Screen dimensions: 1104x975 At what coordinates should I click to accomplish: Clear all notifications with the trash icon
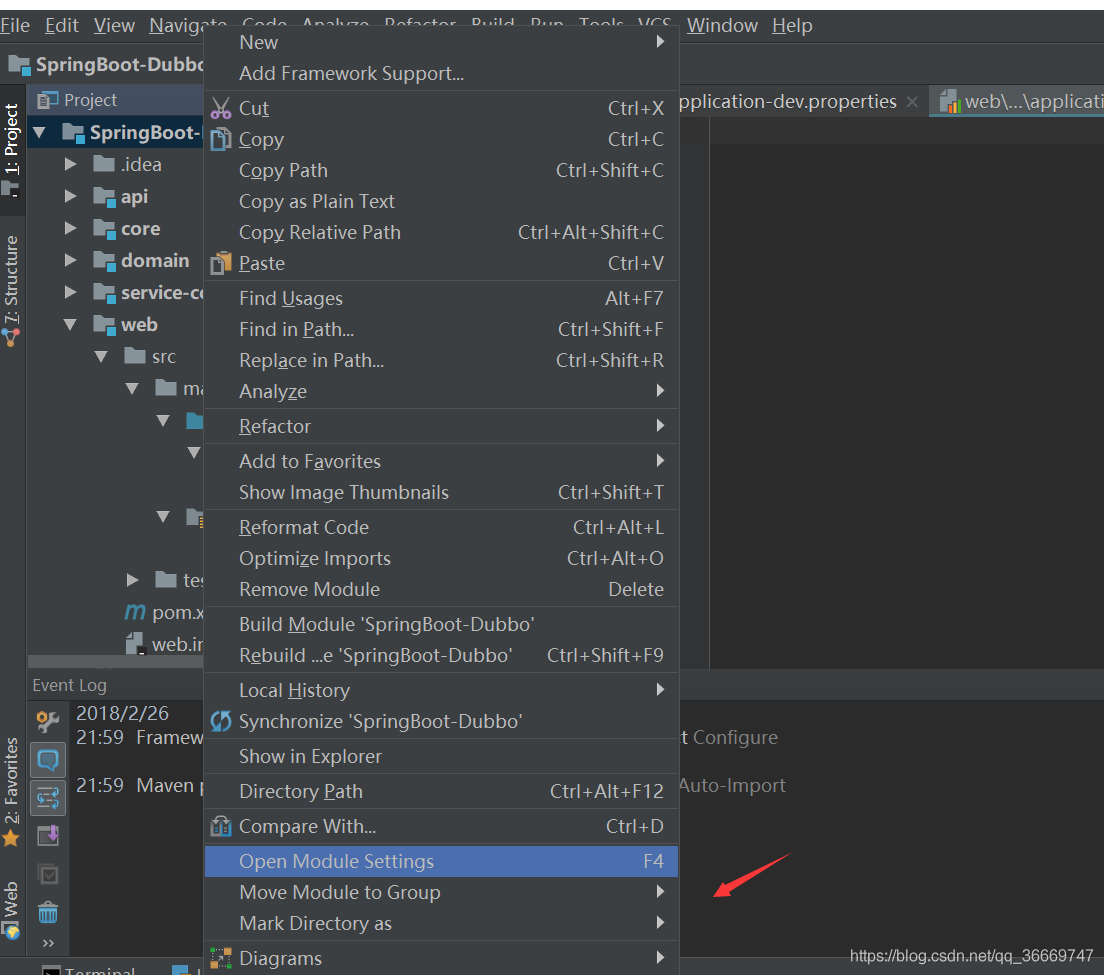(47, 912)
